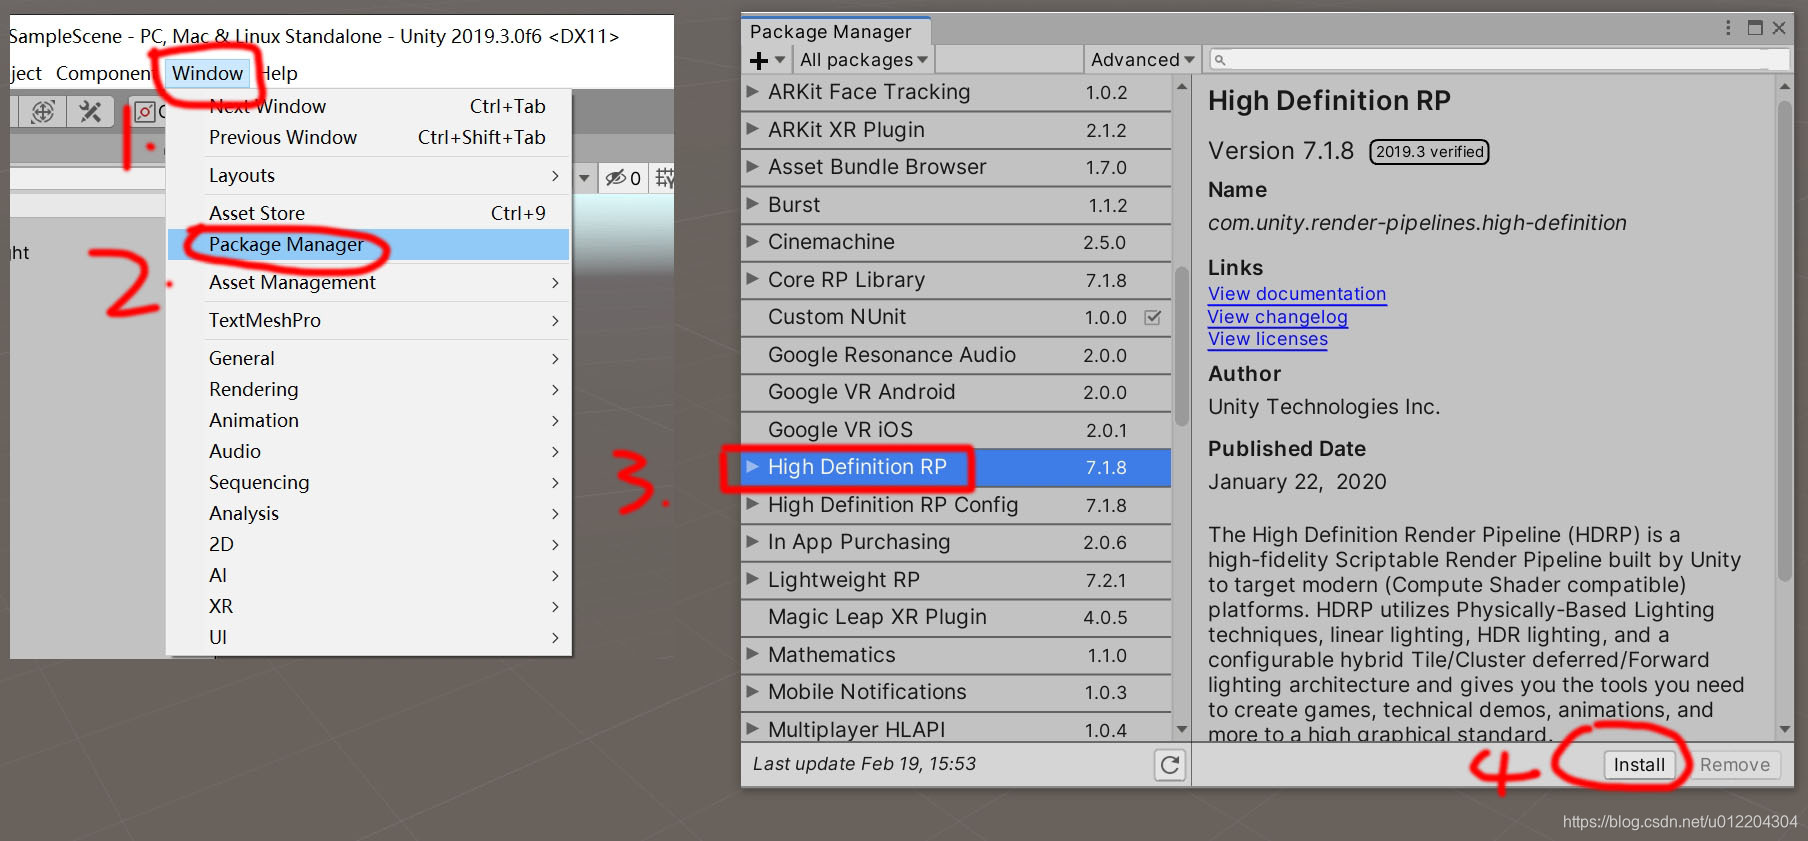Screen dimensions: 1808x841
Task: Expand Mobile Notifications package versions
Action: [x=752, y=692]
